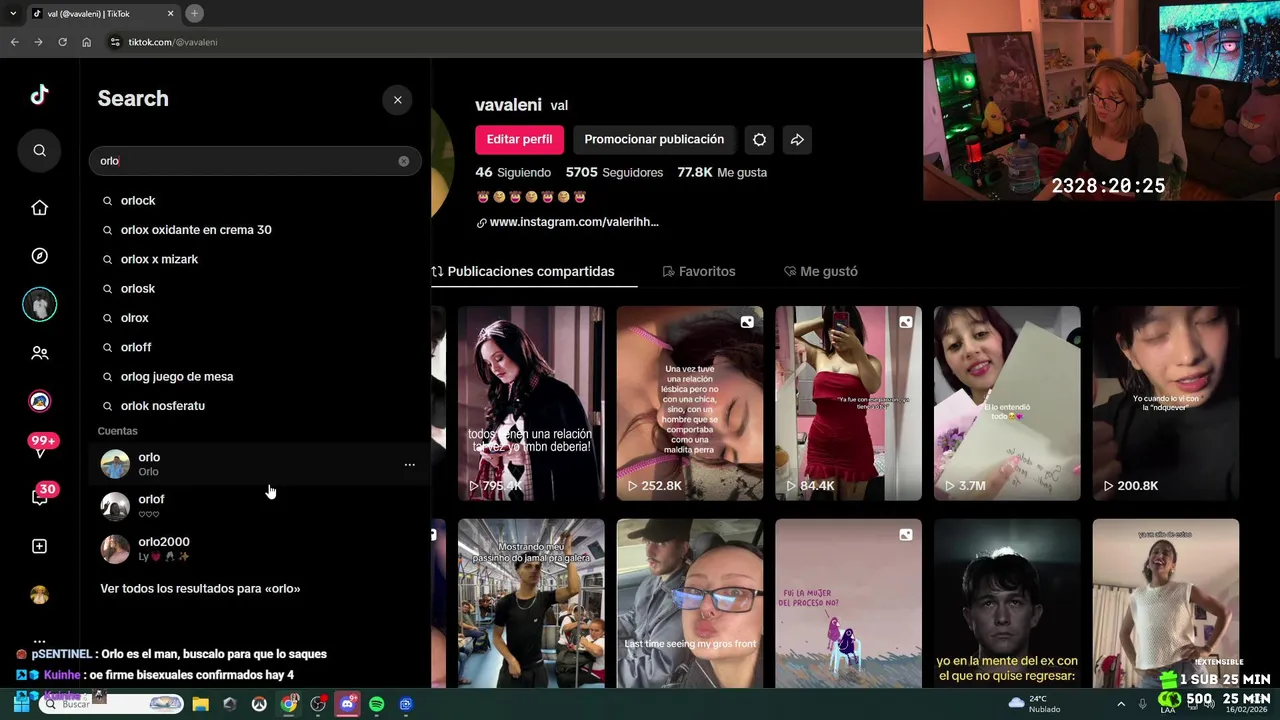This screenshot has height=720, width=1280.
Task: Open Explore with the compass icon
Action: click(40, 256)
